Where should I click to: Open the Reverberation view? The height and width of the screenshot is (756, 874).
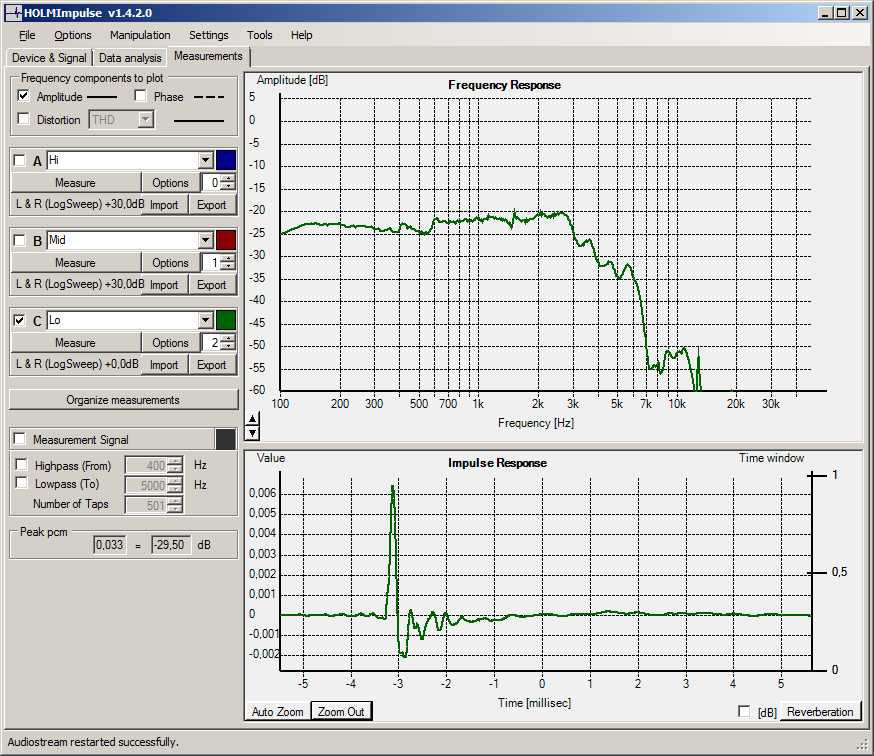[x=820, y=711]
